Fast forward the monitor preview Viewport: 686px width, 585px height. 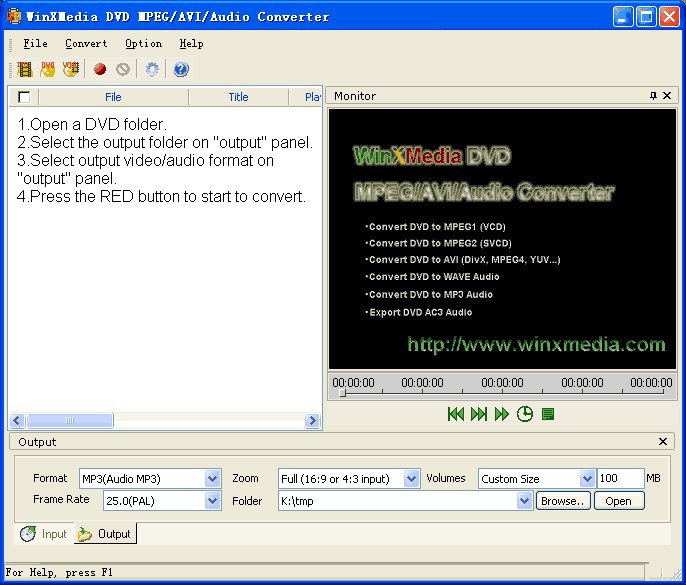coord(502,414)
